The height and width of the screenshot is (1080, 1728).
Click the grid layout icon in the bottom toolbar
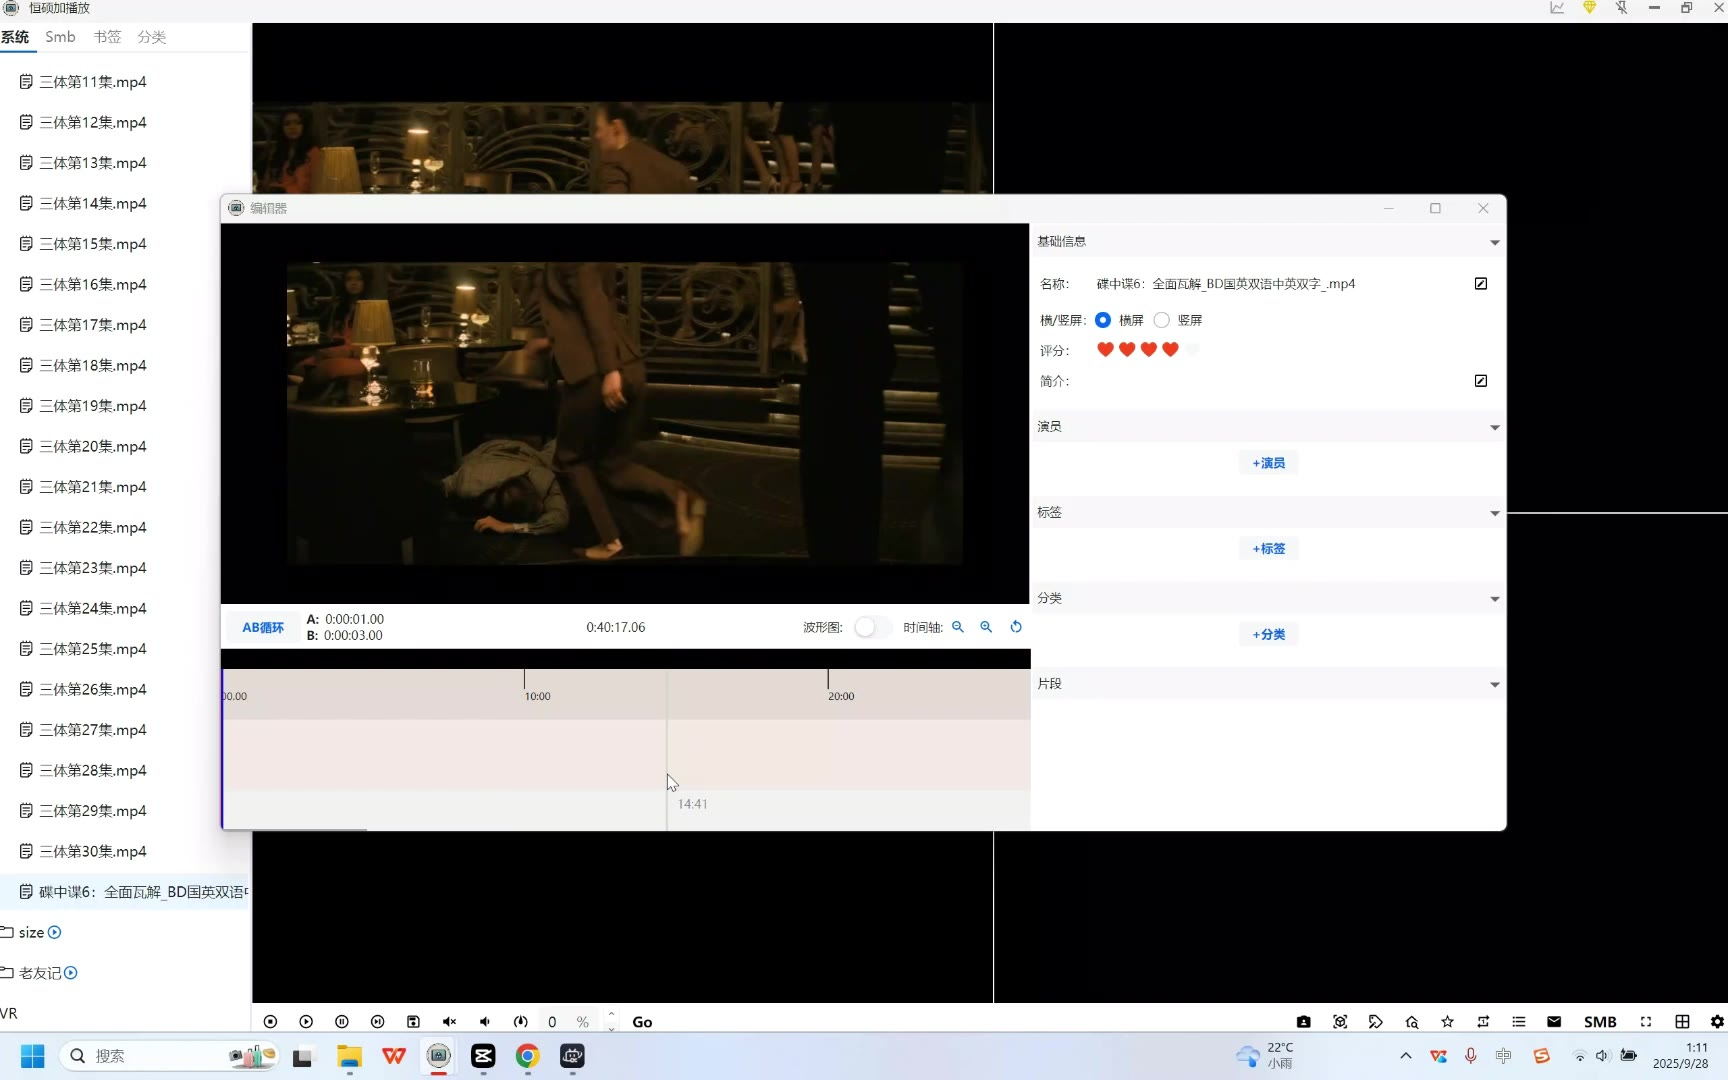pos(1682,1022)
